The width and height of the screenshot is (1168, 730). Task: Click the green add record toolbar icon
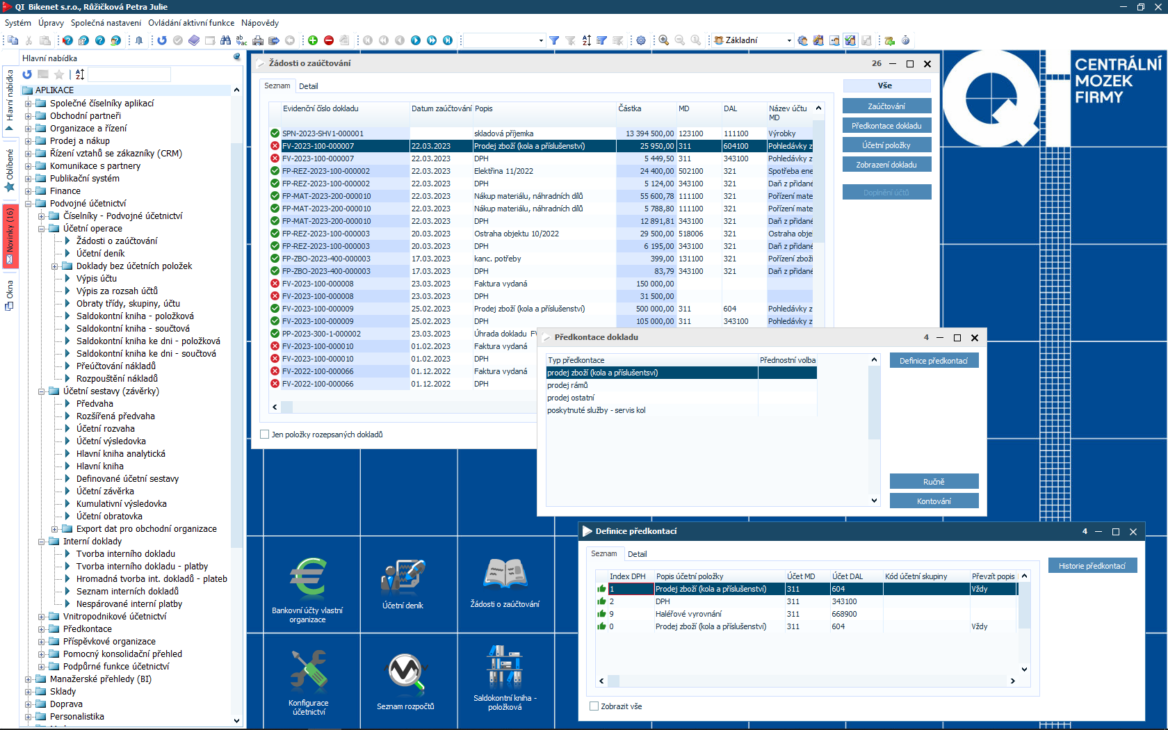tap(313, 41)
